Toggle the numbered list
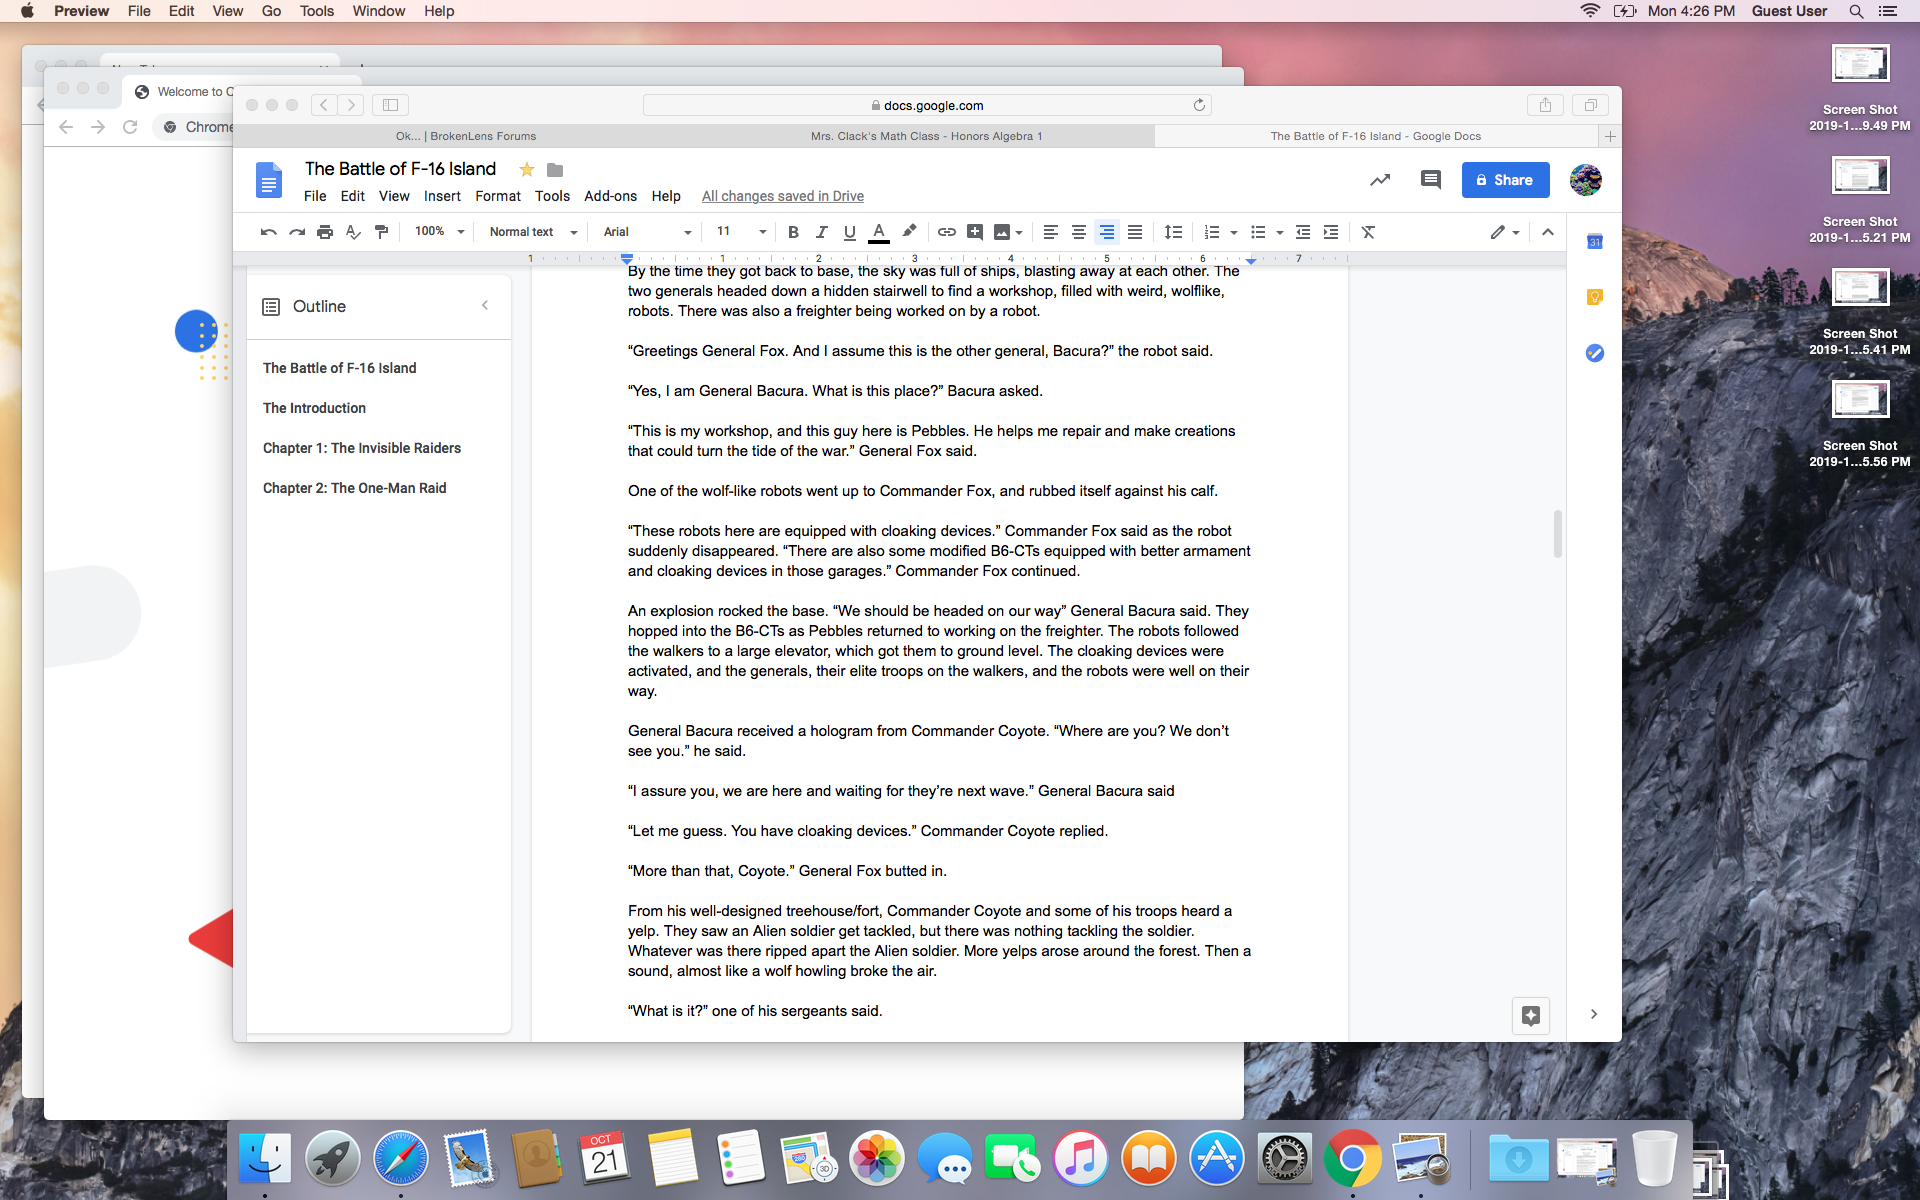1920x1200 pixels. click(x=1212, y=232)
